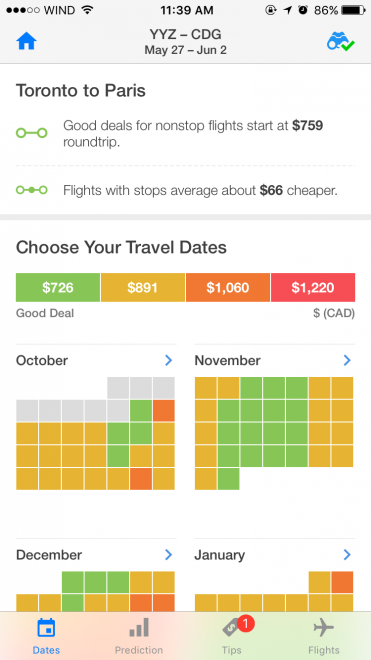
Task: Select the red $1,220 price swatch
Action: (313, 287)
